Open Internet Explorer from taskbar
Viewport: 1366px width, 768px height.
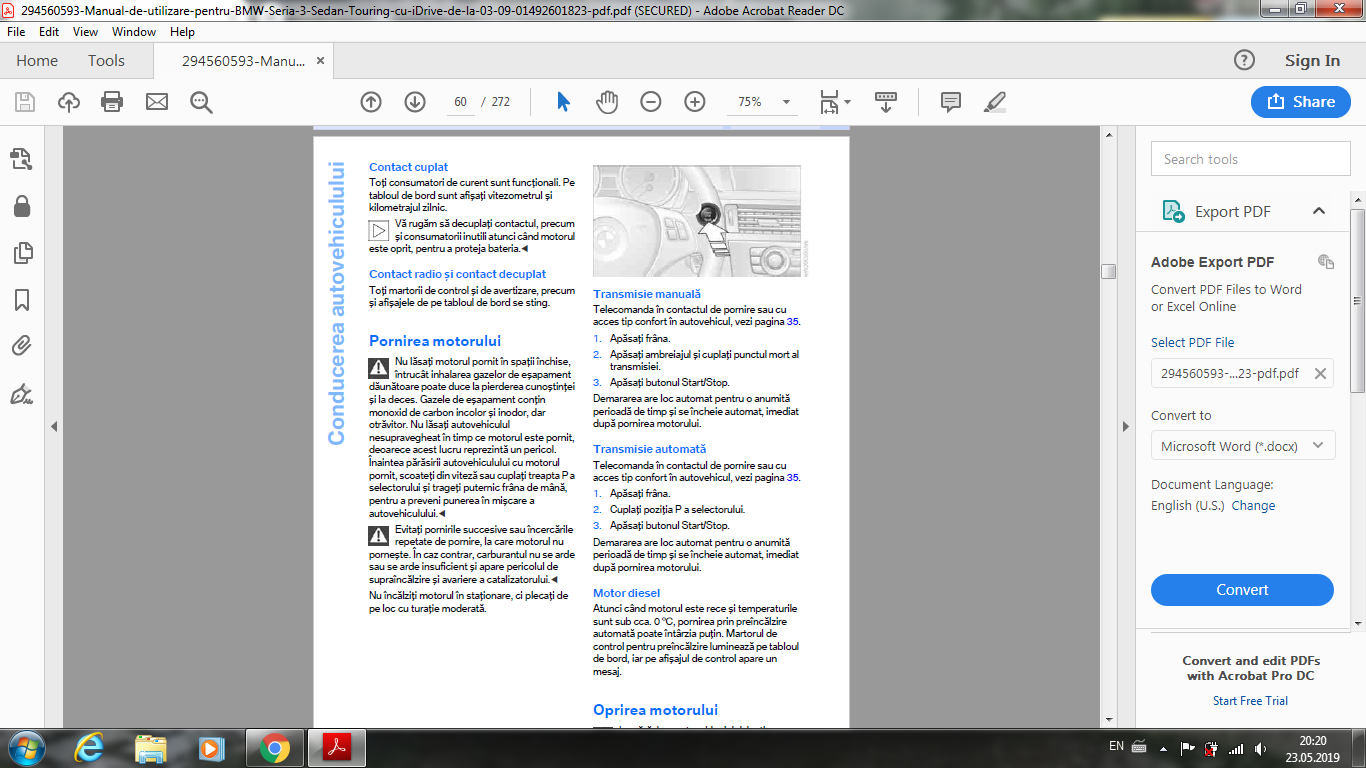pos(90,747)
